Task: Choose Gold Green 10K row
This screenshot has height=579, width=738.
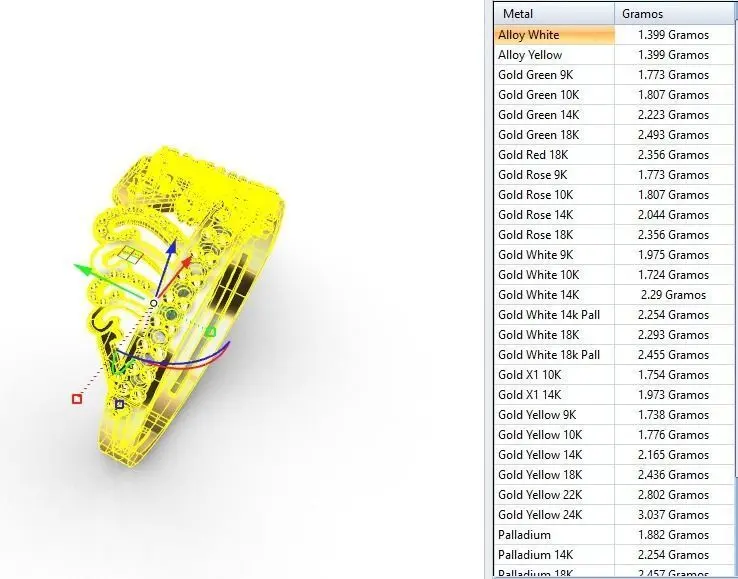Action: (615, 95)
